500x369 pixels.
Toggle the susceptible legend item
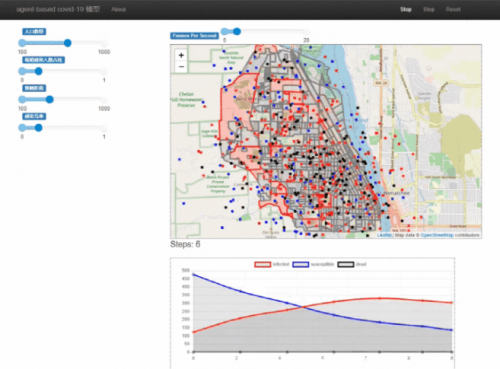tap(313, 264)
